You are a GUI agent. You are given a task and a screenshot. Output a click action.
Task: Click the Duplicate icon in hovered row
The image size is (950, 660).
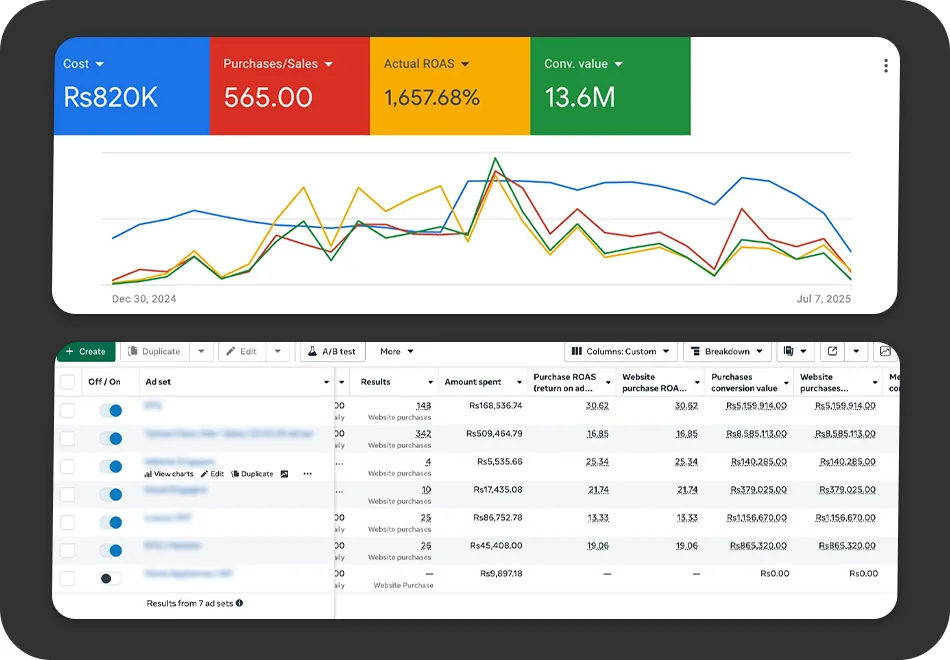click(235, 474)
